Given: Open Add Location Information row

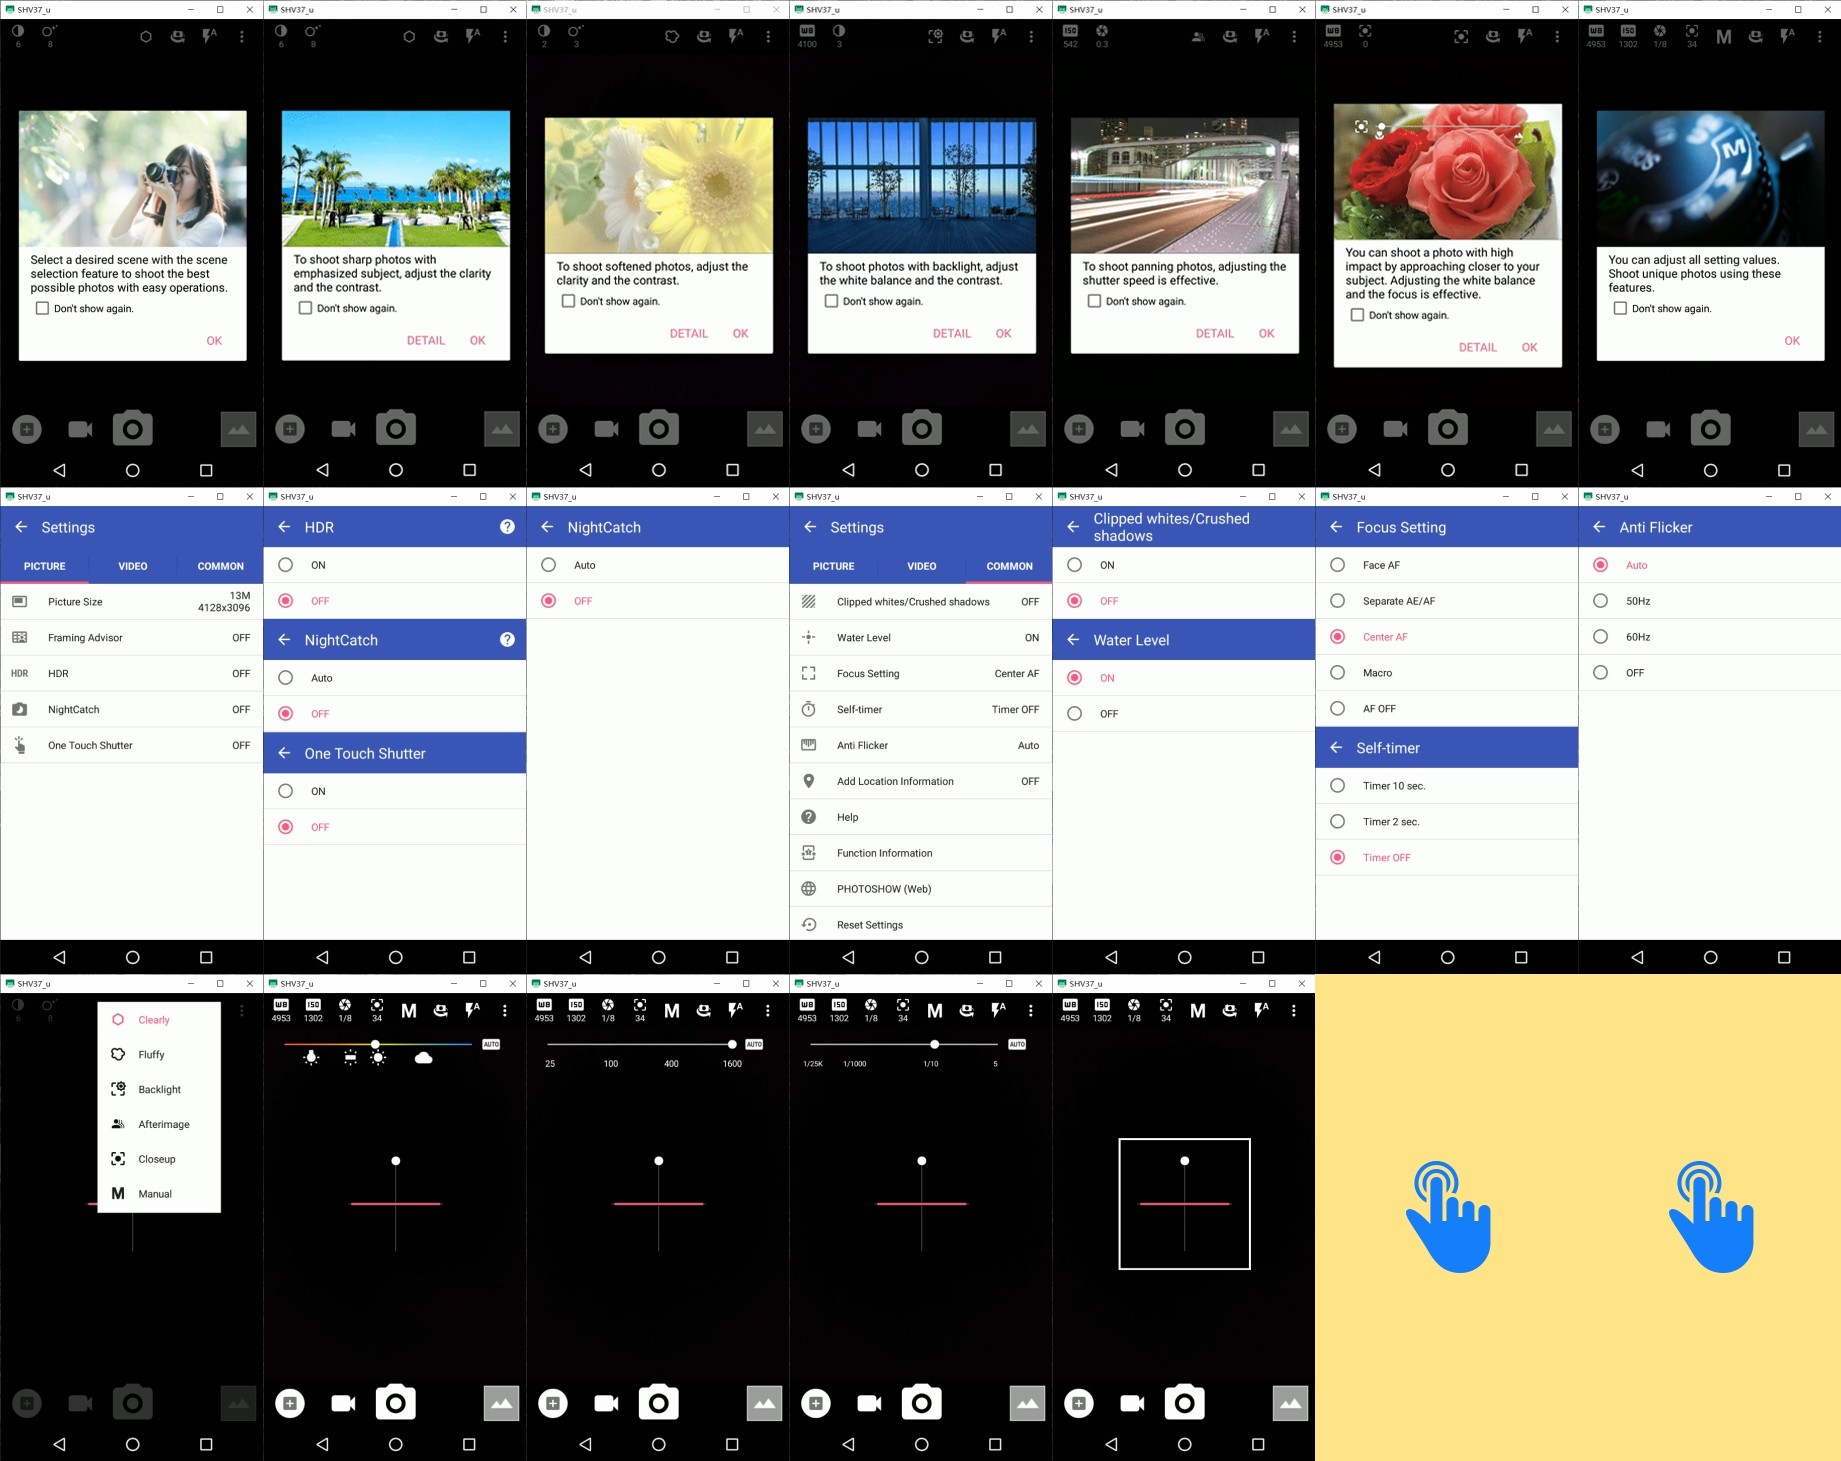Looking at the screenshot, I should [x=920, y=782].
